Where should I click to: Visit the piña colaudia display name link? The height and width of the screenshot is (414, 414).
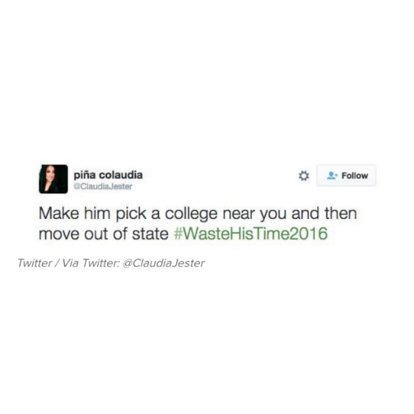coord(108,175)
